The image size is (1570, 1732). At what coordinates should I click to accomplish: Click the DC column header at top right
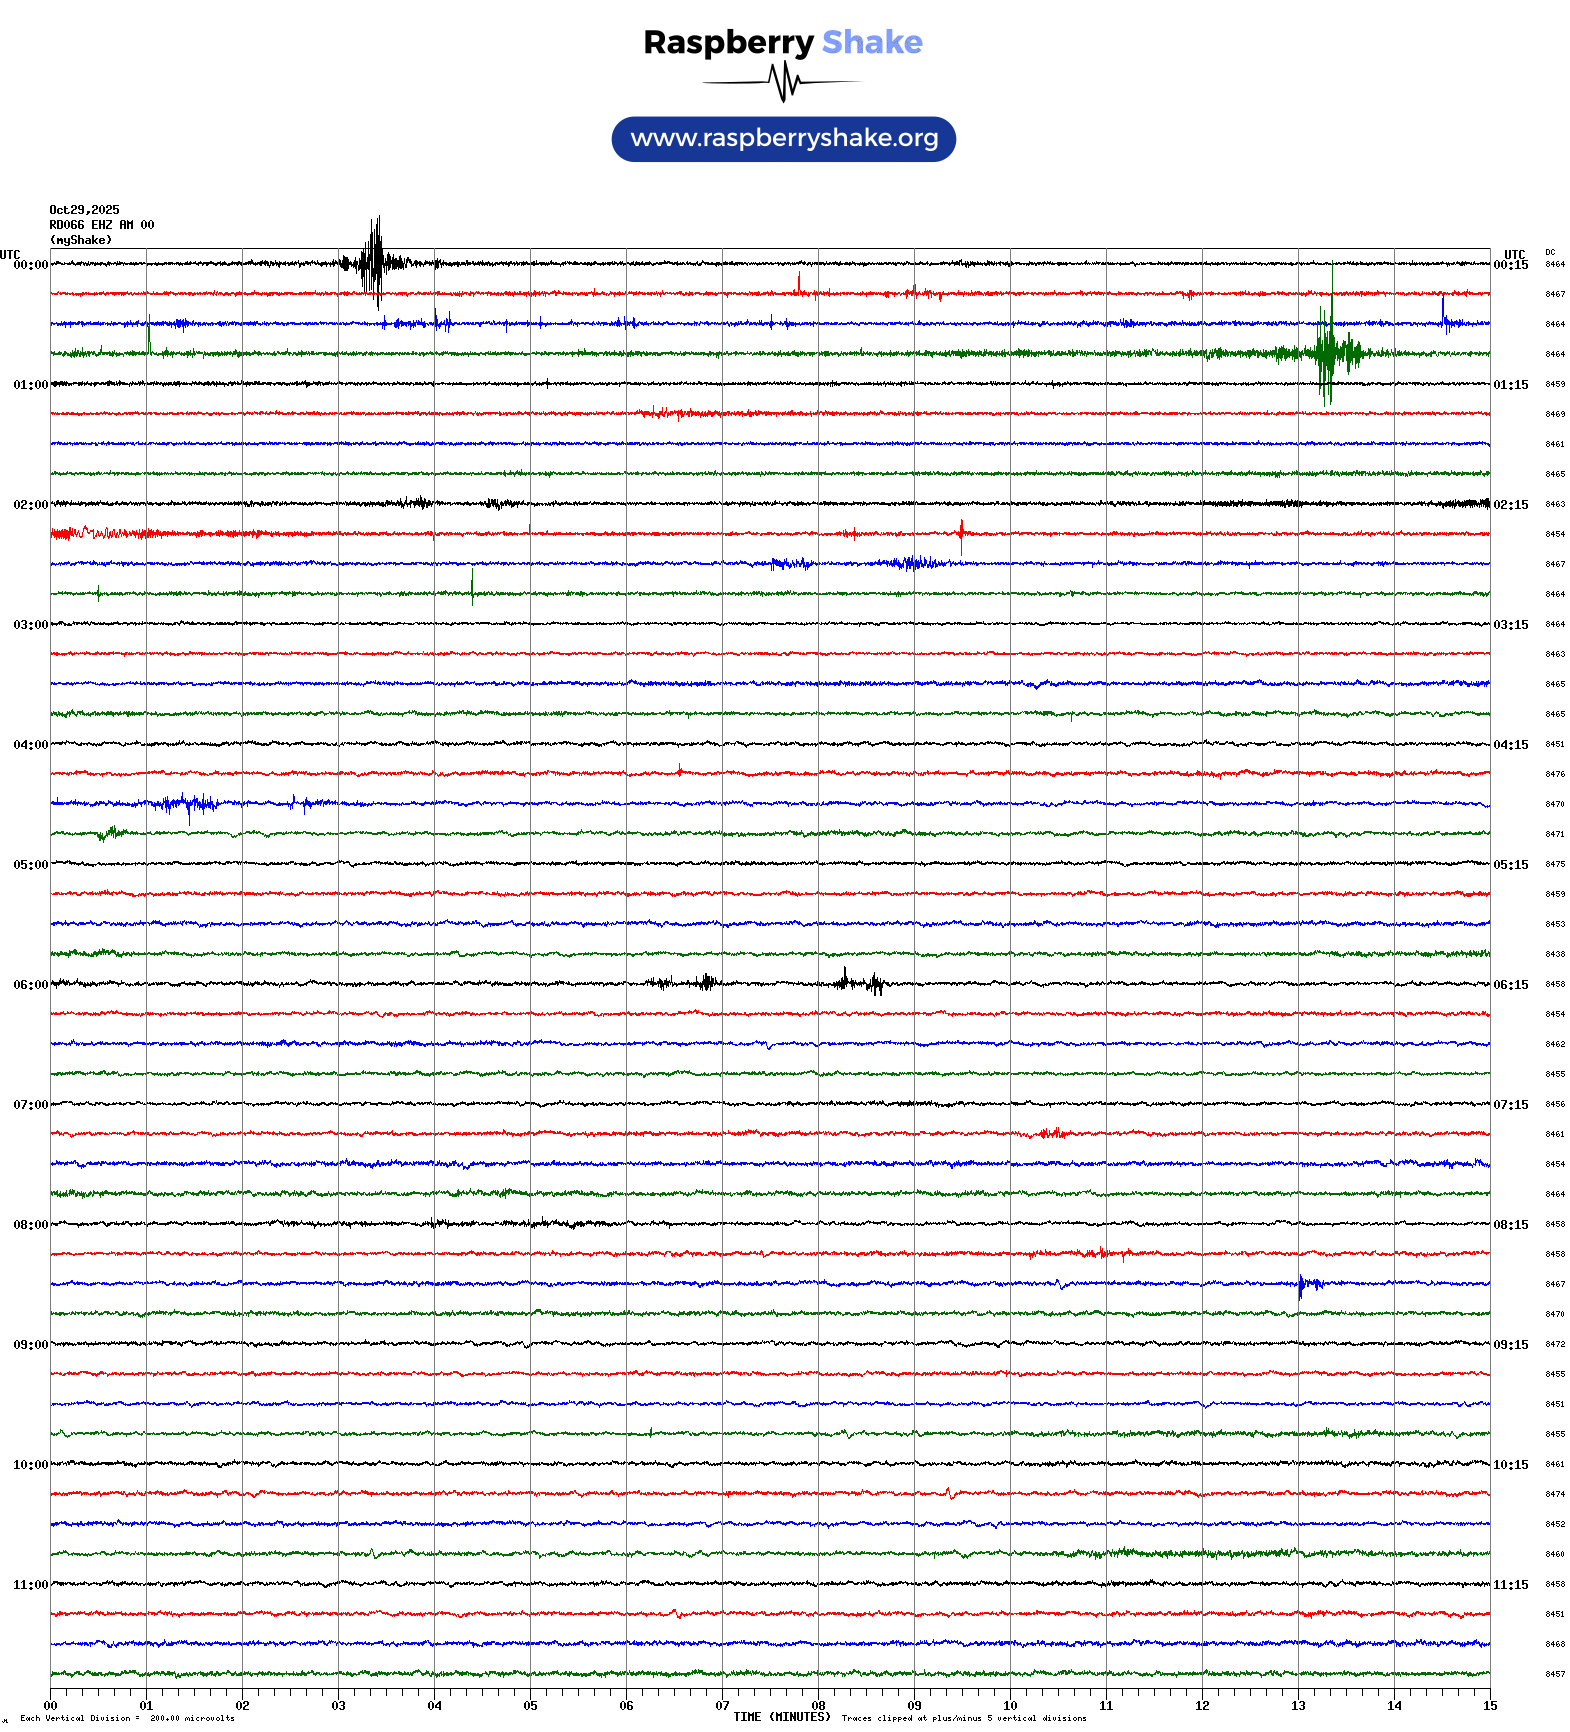point(1550,253)
